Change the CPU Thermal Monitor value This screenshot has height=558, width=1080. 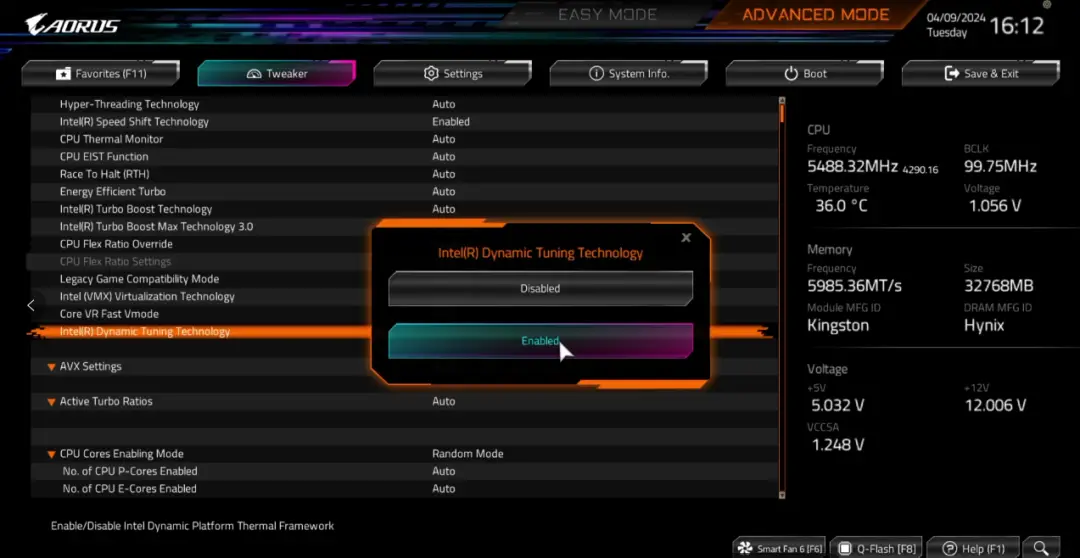(x=444, y=139)
